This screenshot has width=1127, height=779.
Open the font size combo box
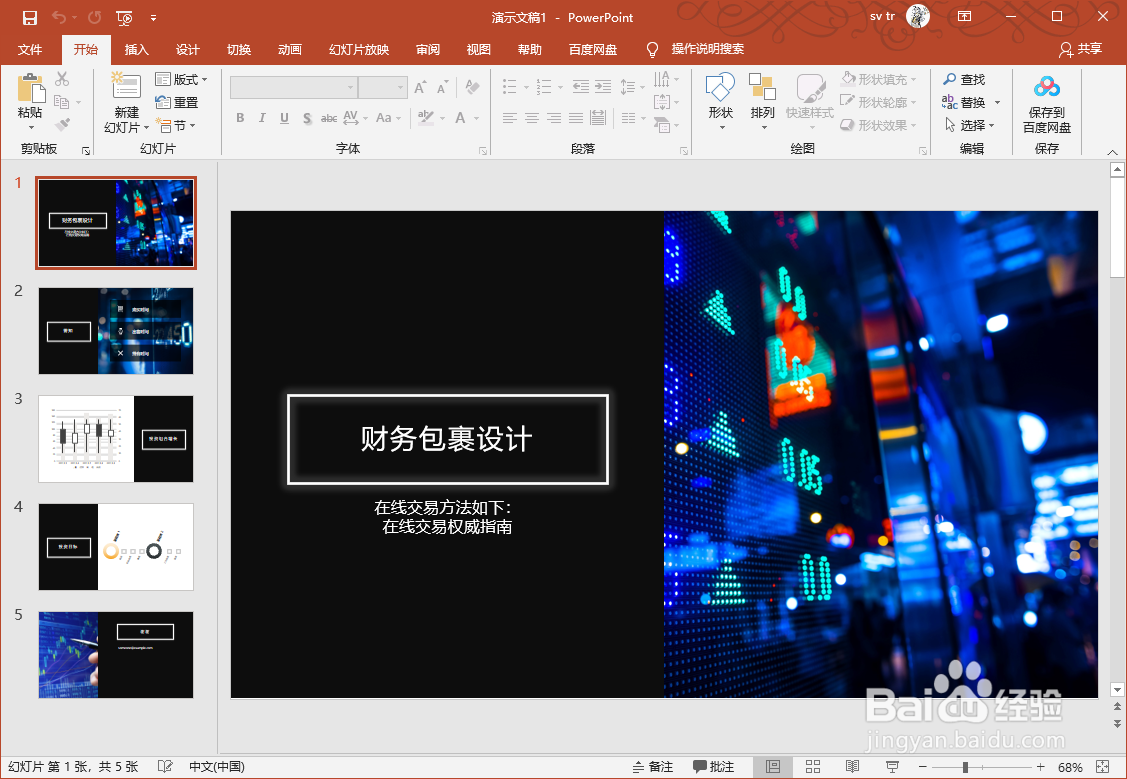382,87
